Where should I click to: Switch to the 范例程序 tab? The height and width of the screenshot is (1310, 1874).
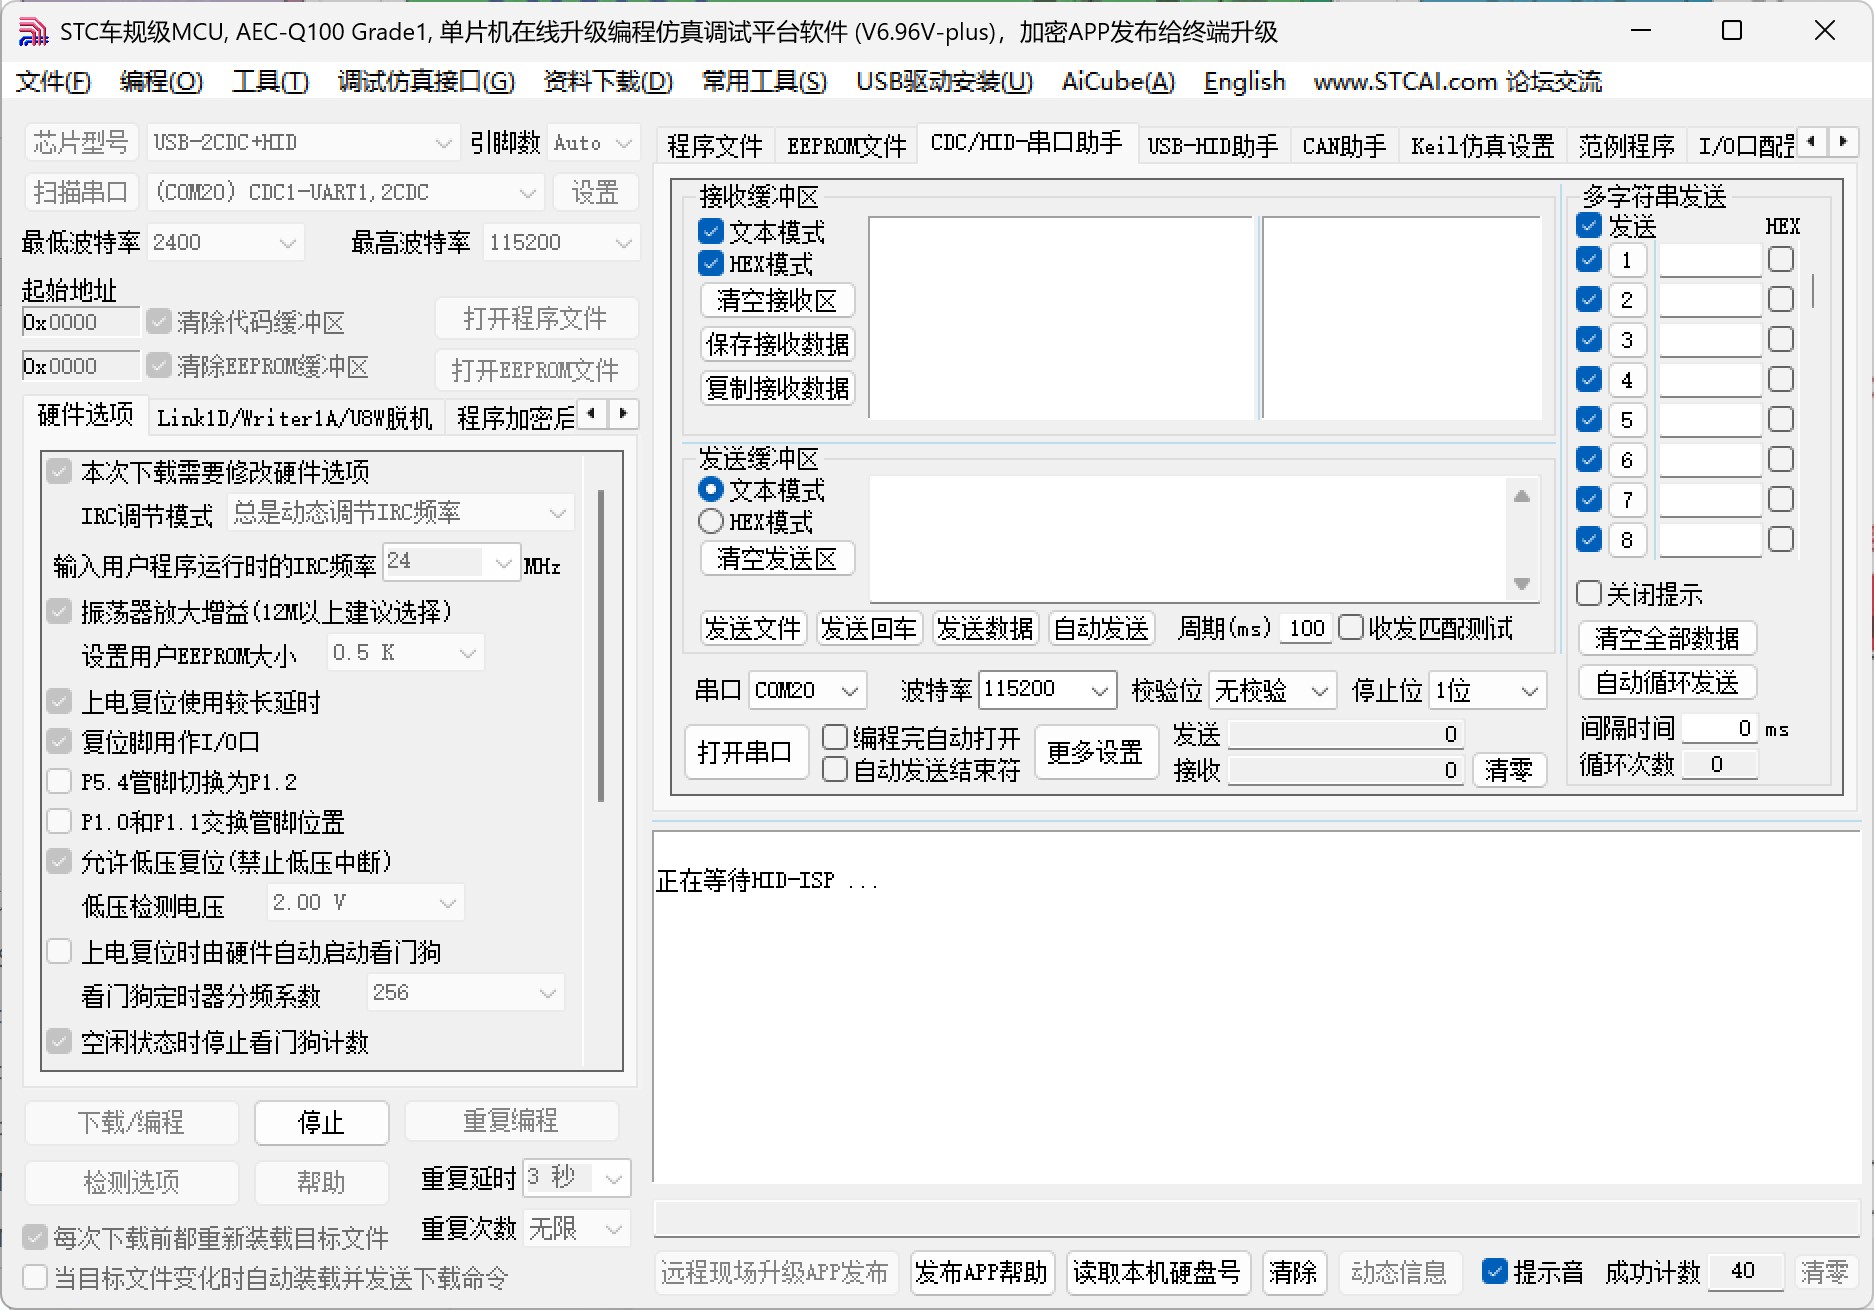pyautogui.click(x=1626, y=146)
